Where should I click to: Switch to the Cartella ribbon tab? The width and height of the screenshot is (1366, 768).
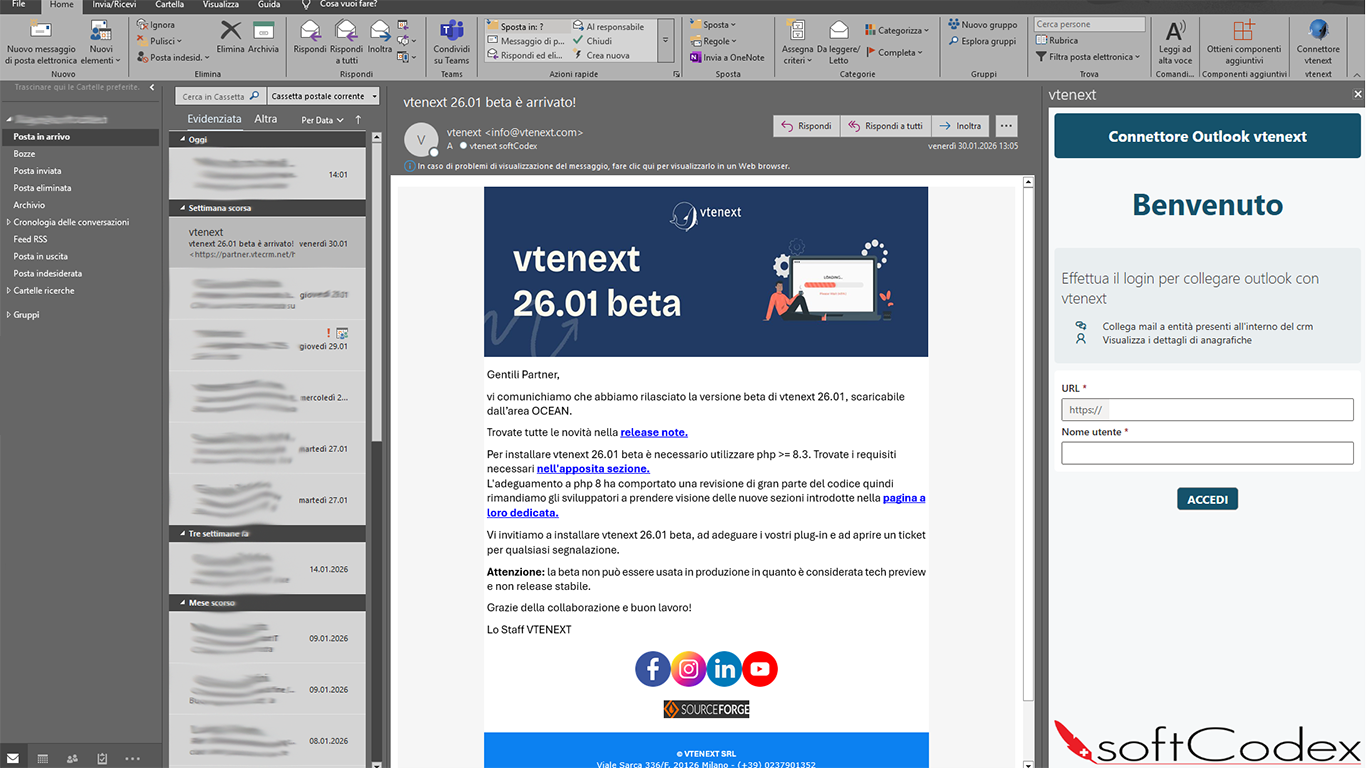(169, 5)
